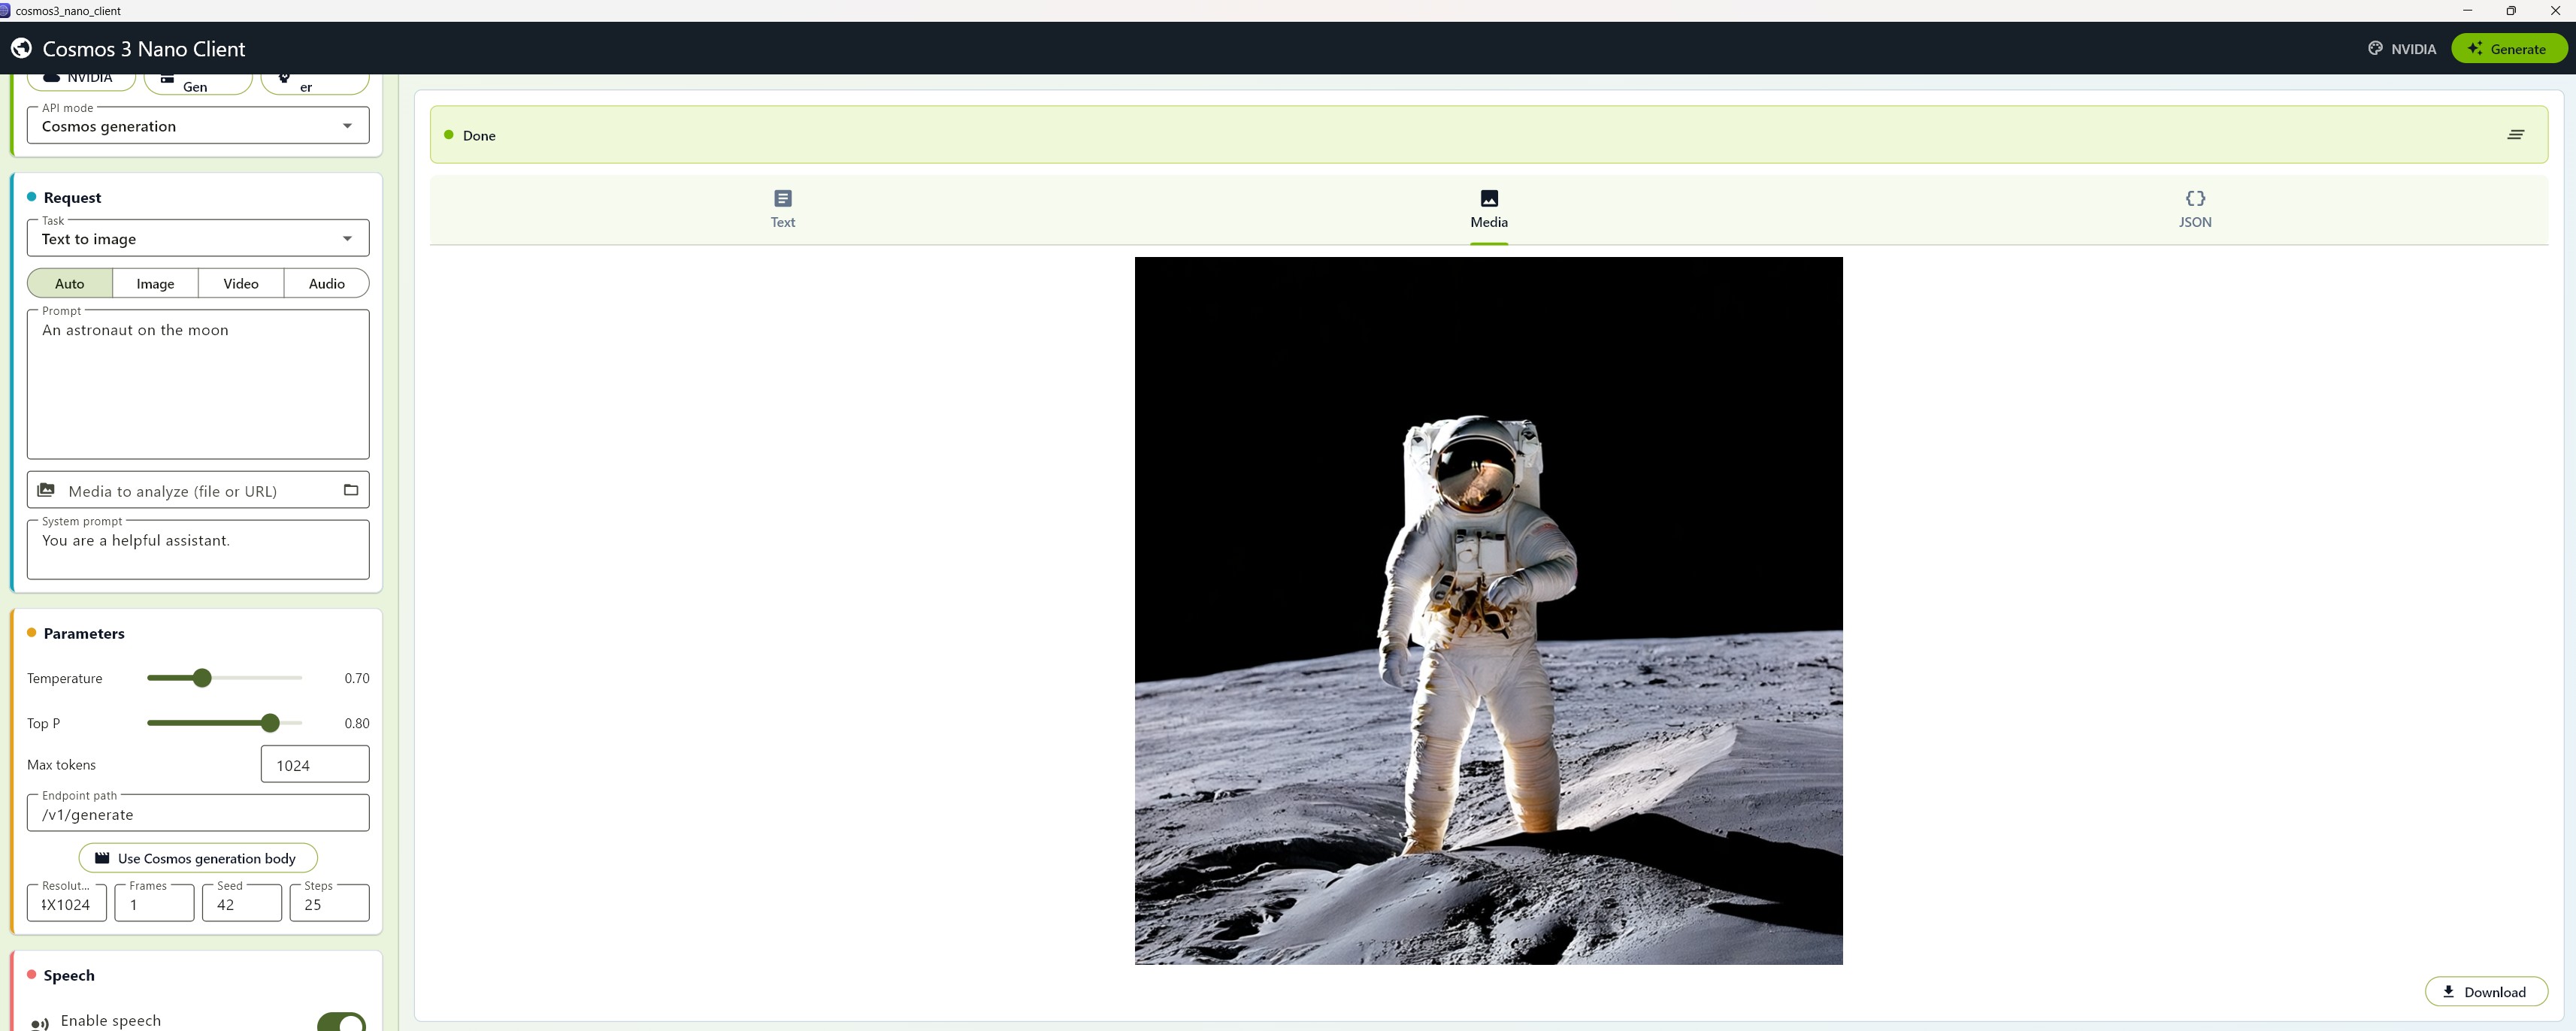This screenshot has height=1031, width=2576.
Task: Select the Image modality option
Action: (155, 283)
